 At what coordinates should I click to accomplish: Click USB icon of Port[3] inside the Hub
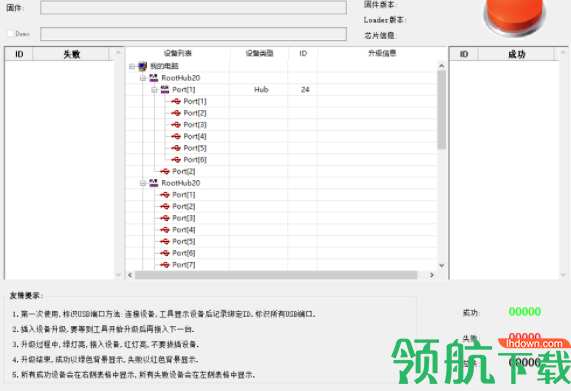[176, 125]
